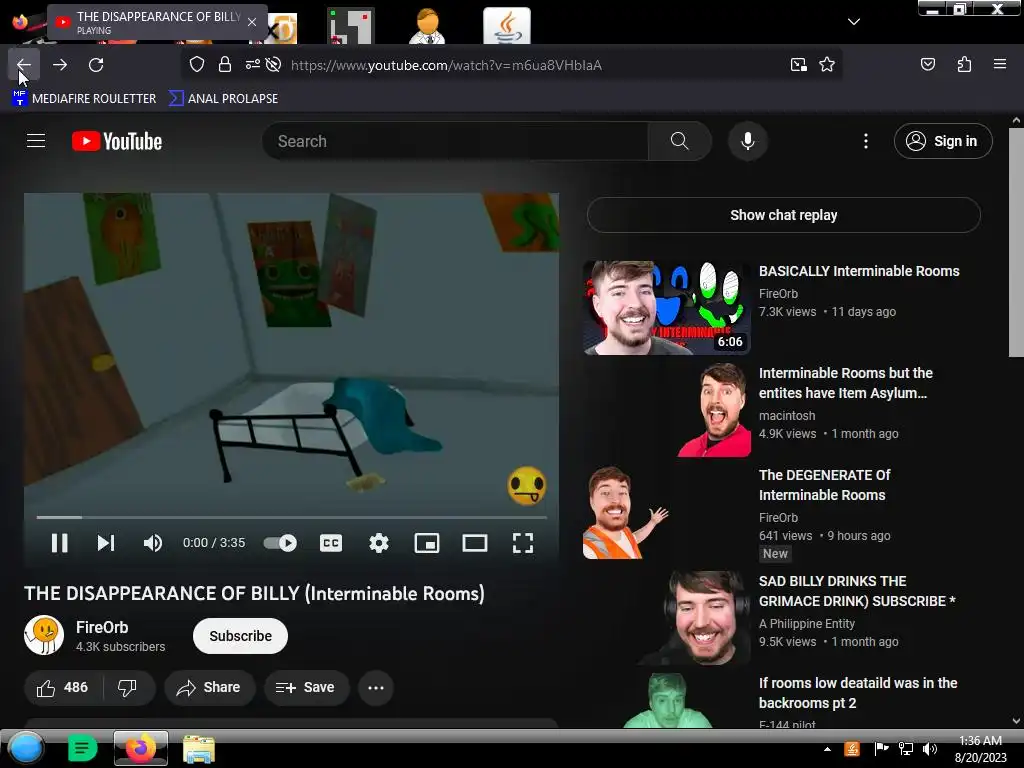Viewport: 1024px width, 768px height.
Task: Open the Action Center flag icon
Action: point(881,749)
